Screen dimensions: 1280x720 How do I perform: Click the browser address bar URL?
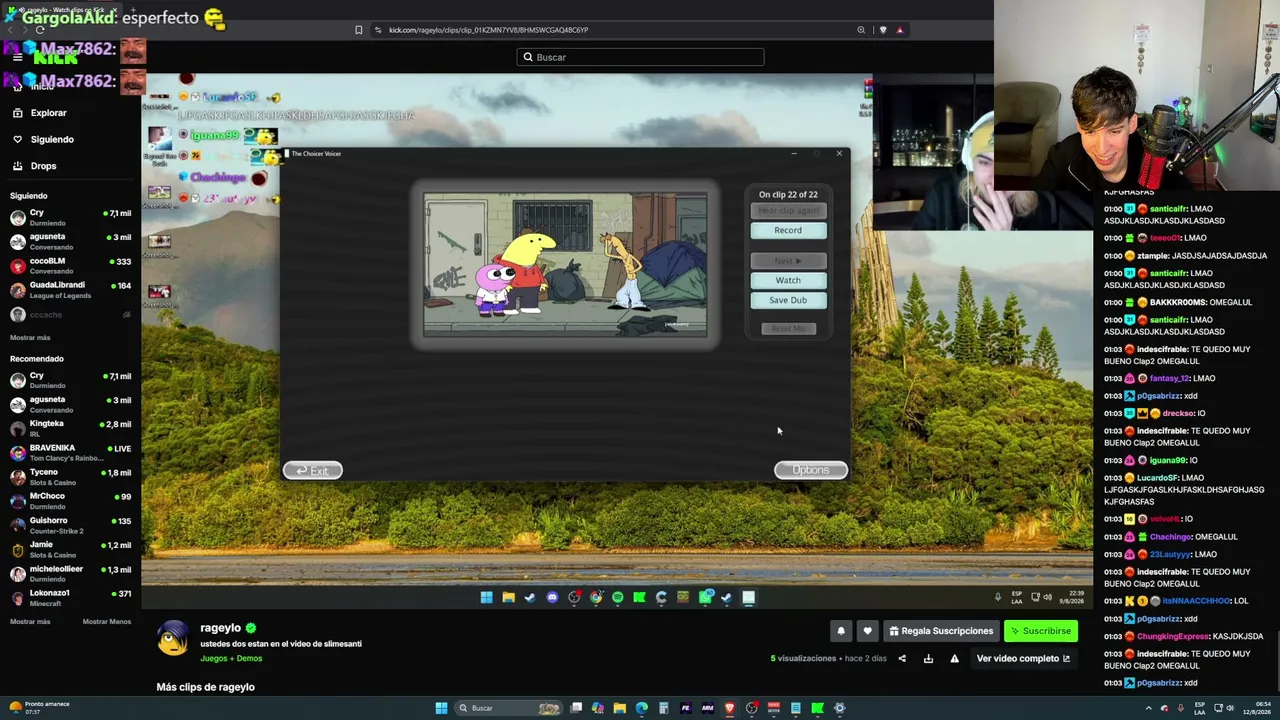pyautogui.click(x=488, y=30)
